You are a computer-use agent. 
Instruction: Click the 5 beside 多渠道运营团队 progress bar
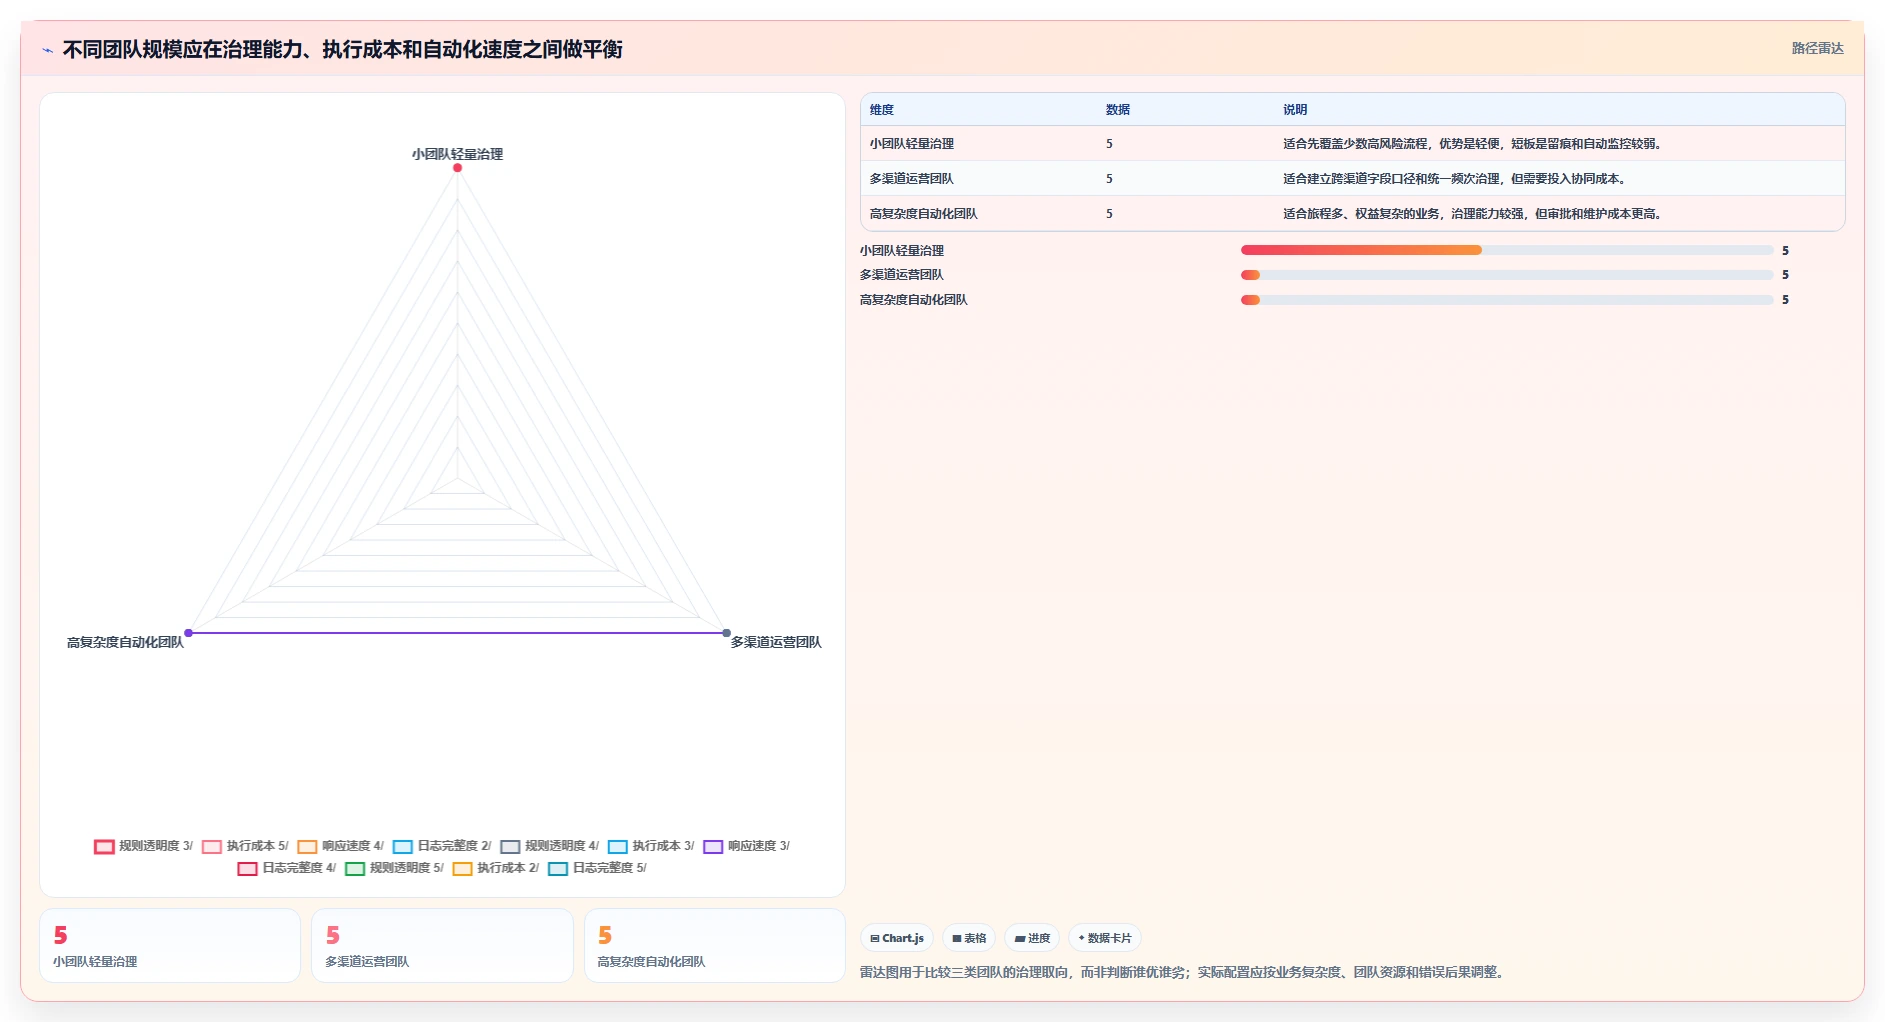click(x=1785, y=275)
